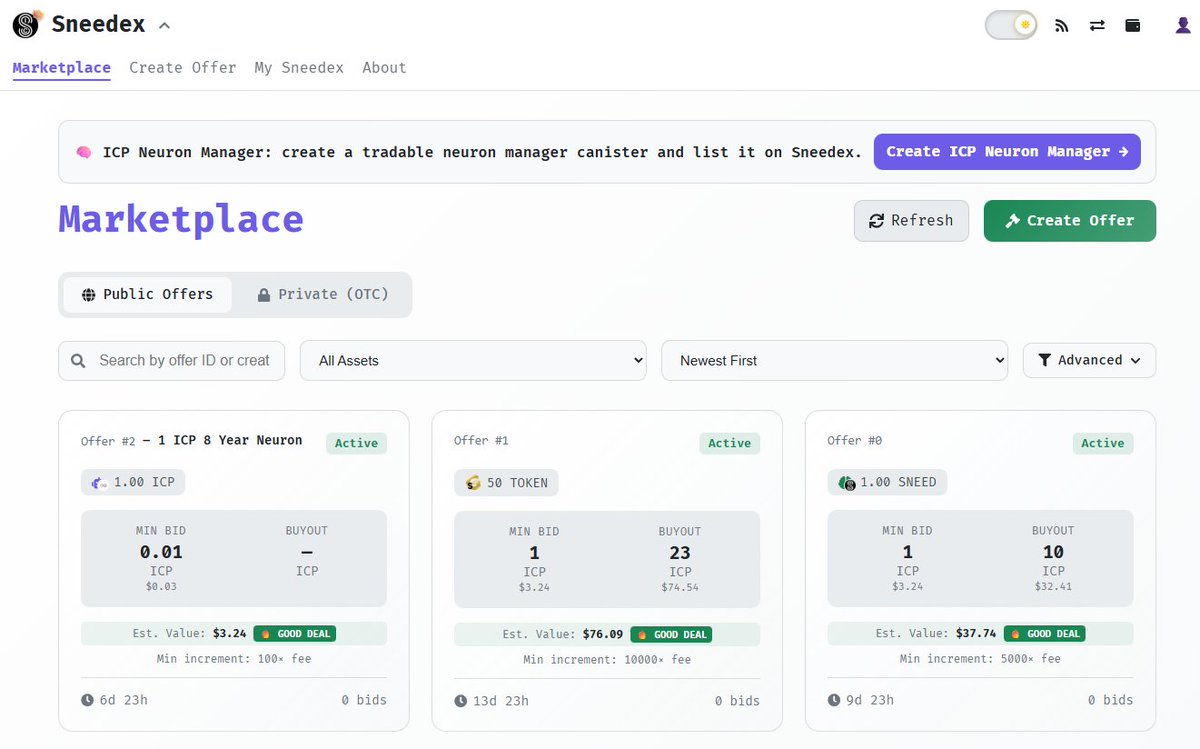The image size is (1200, 749).
Task: Click the 1.00 SNEED asset chip
Action: pos(887,483)
